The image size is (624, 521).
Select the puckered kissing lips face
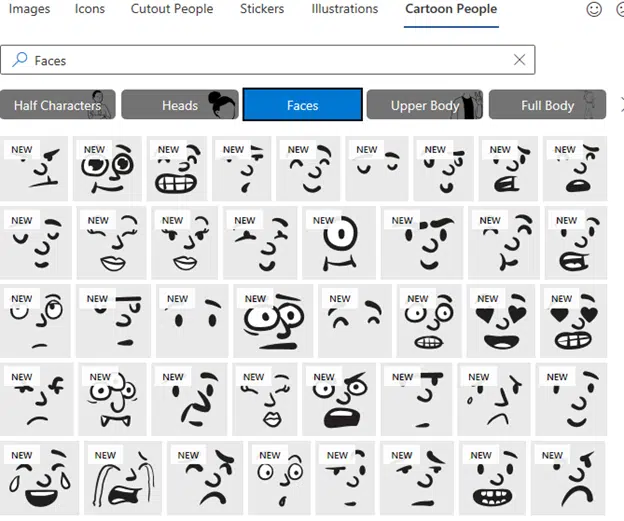click(x=264, y=399)
